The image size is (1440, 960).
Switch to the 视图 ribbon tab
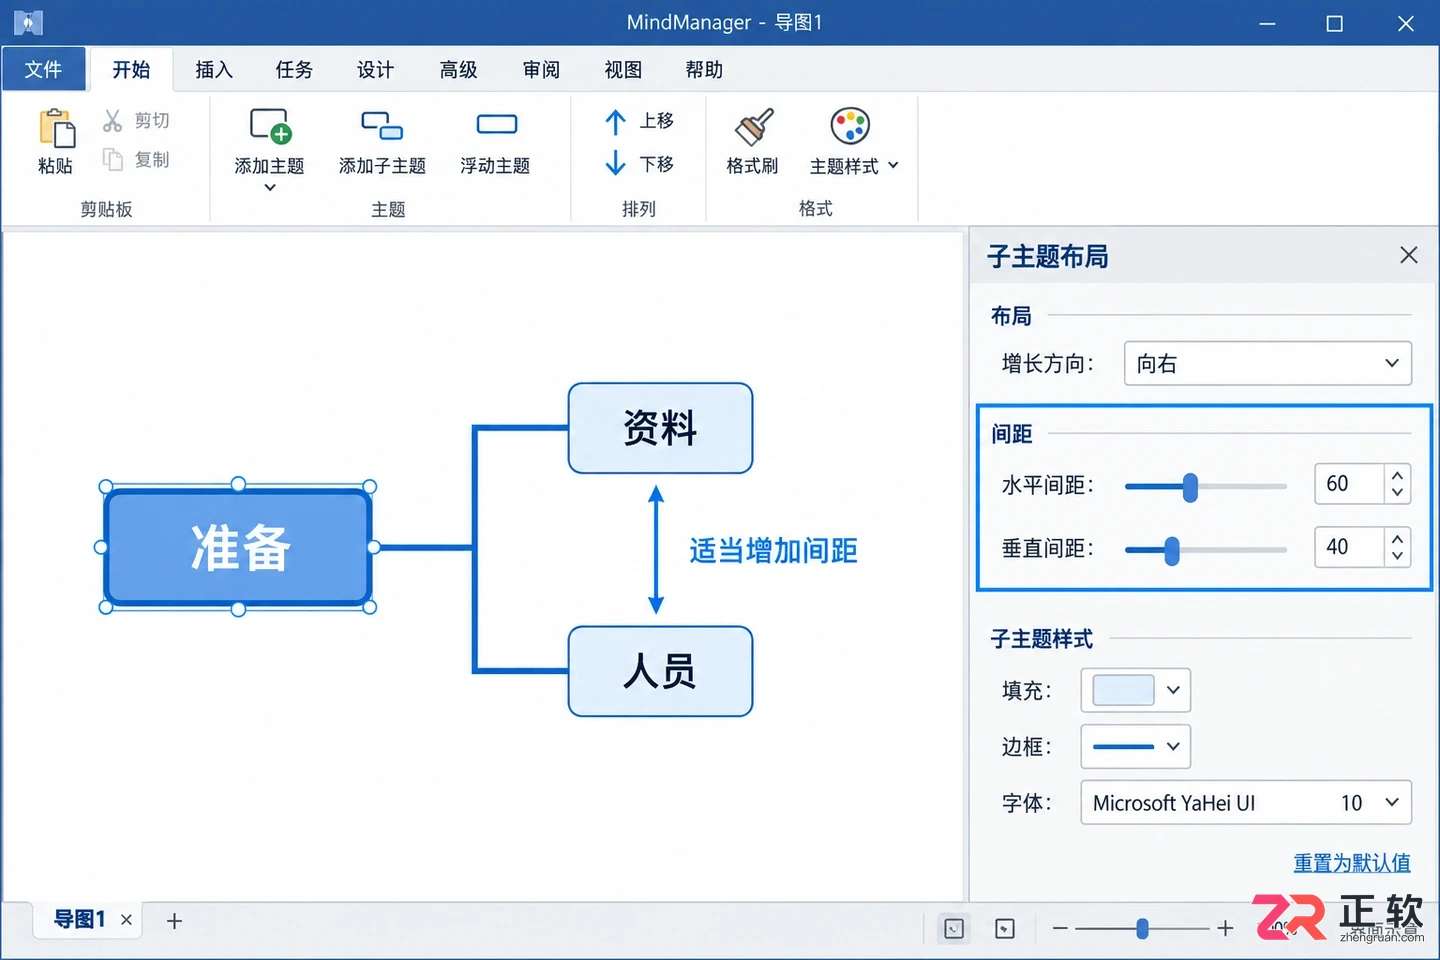[623, 69]
